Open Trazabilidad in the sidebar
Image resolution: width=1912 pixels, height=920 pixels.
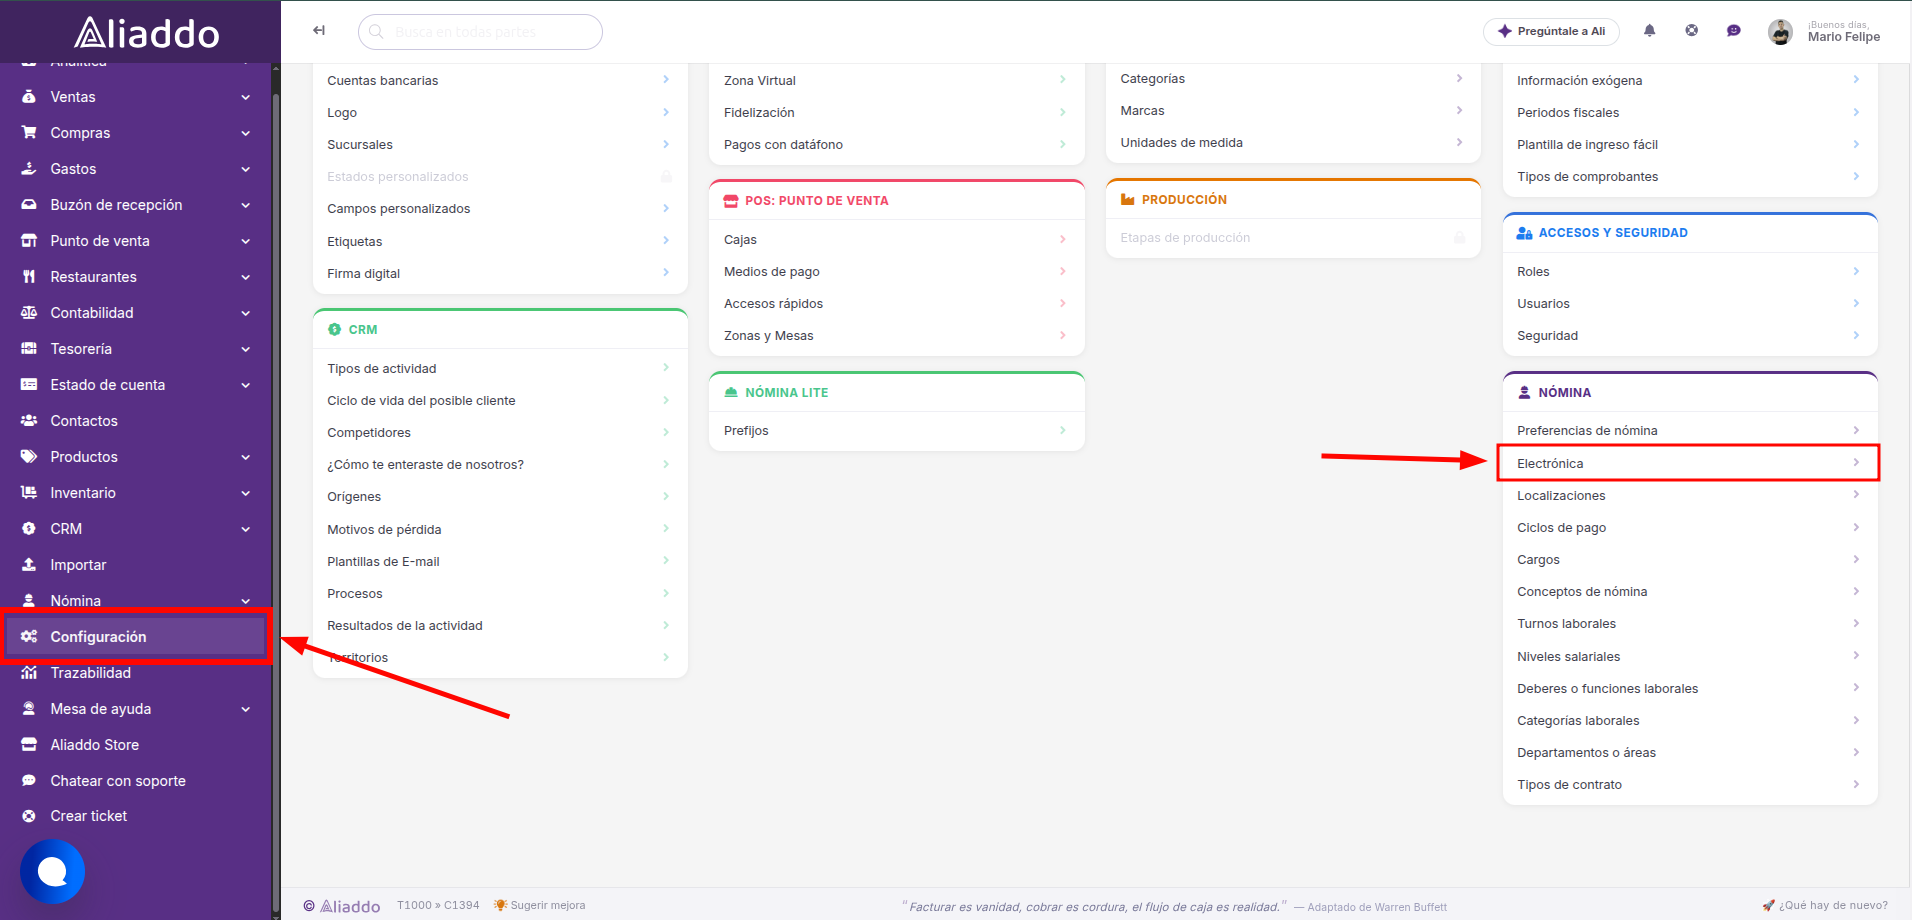[136, 673]
